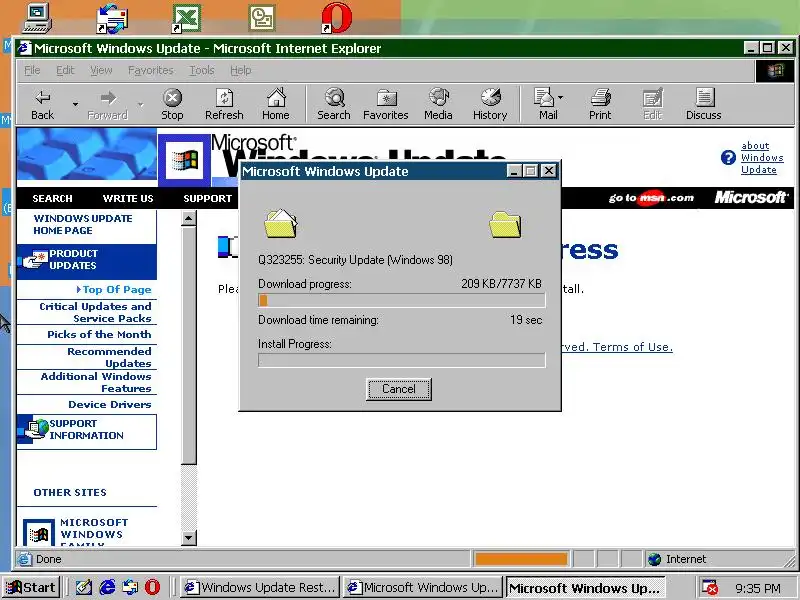This screenshot has height=600, width=800.
Task: Click the Forward toolbar button
Action: tap(107, 105)
